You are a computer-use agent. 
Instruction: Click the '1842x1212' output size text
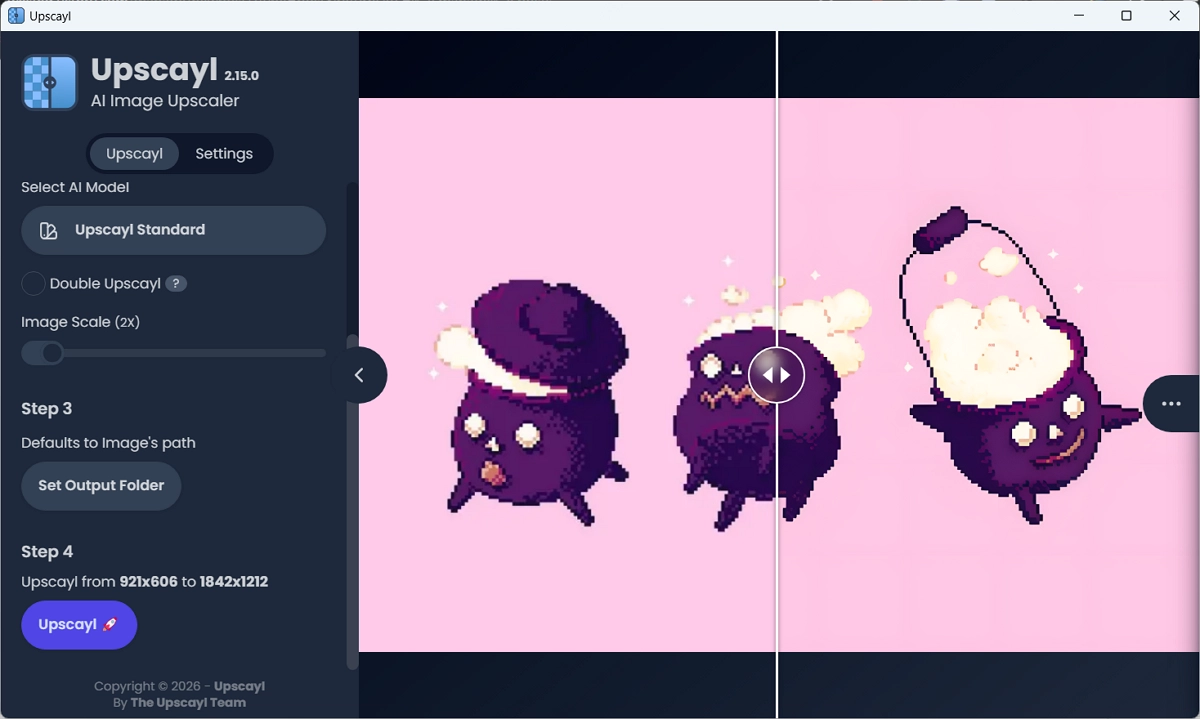234,581
